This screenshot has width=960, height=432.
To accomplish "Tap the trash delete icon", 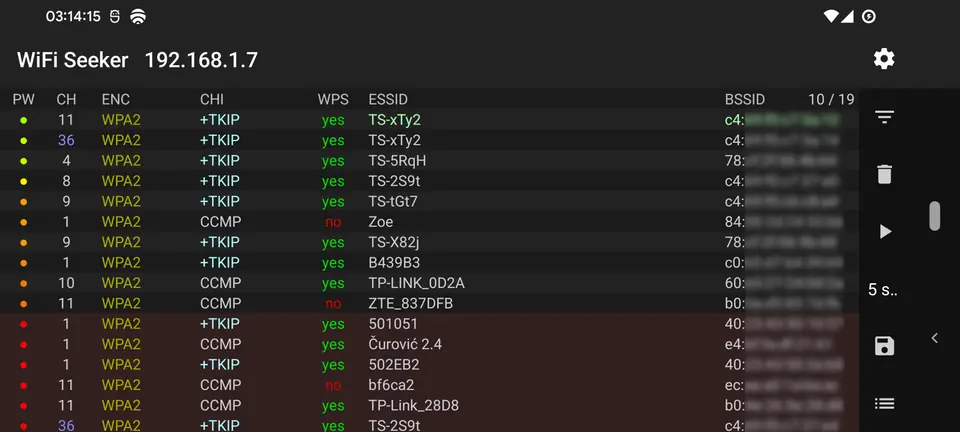I will 884,174.
